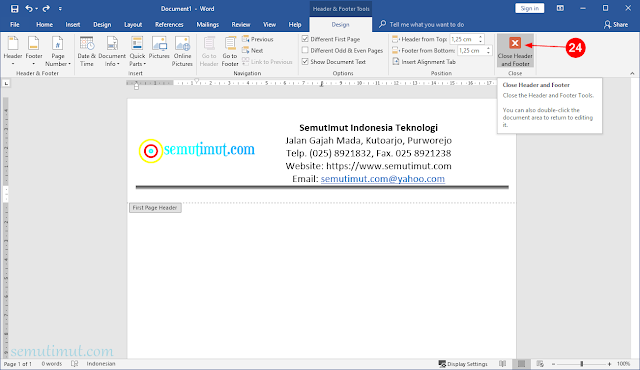The image size is (640, 370).
Task: Undo the last action
Action: pos(29,9)
